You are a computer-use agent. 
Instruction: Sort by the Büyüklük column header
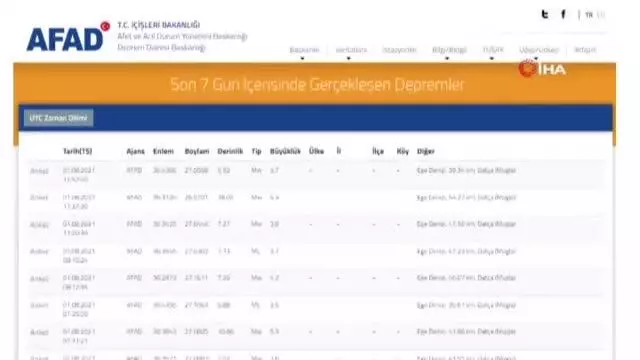tap(285, 151)
